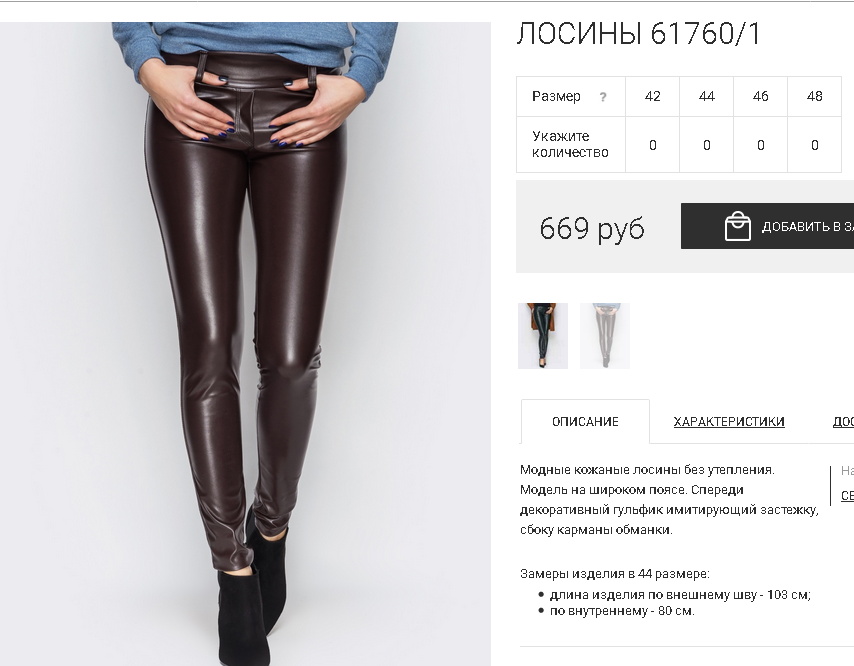This screenshot has width=854, height=666.
Task: Click the size 46 column header
Action: [760, 96]
